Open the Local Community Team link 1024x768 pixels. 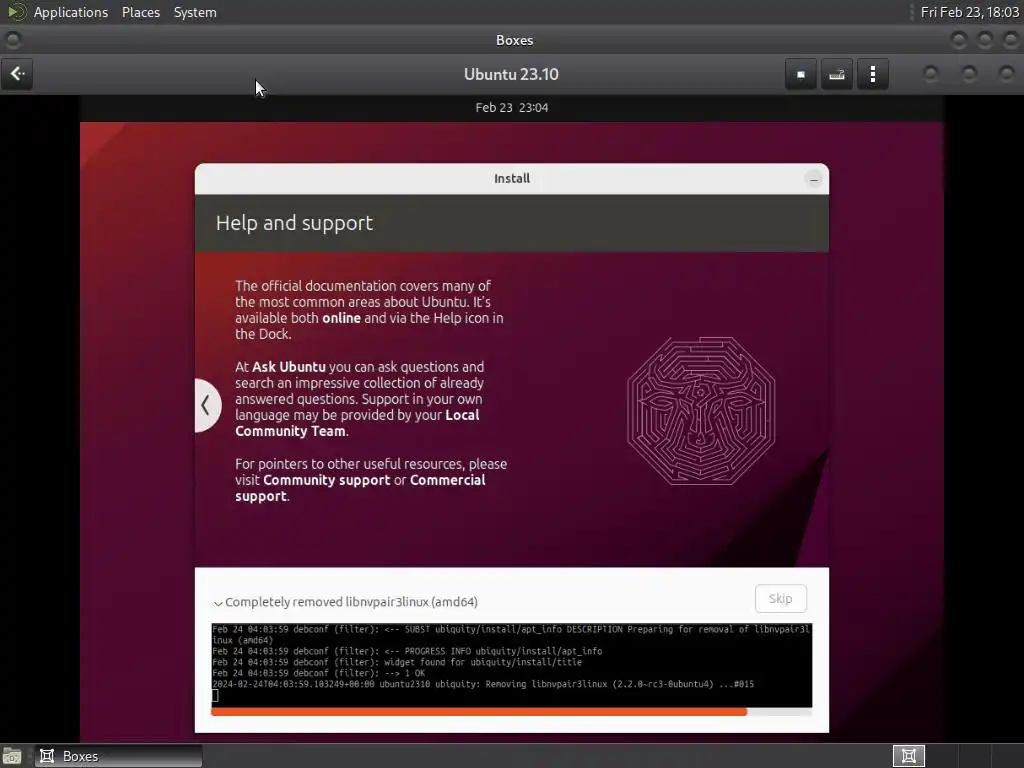point(357,423)
